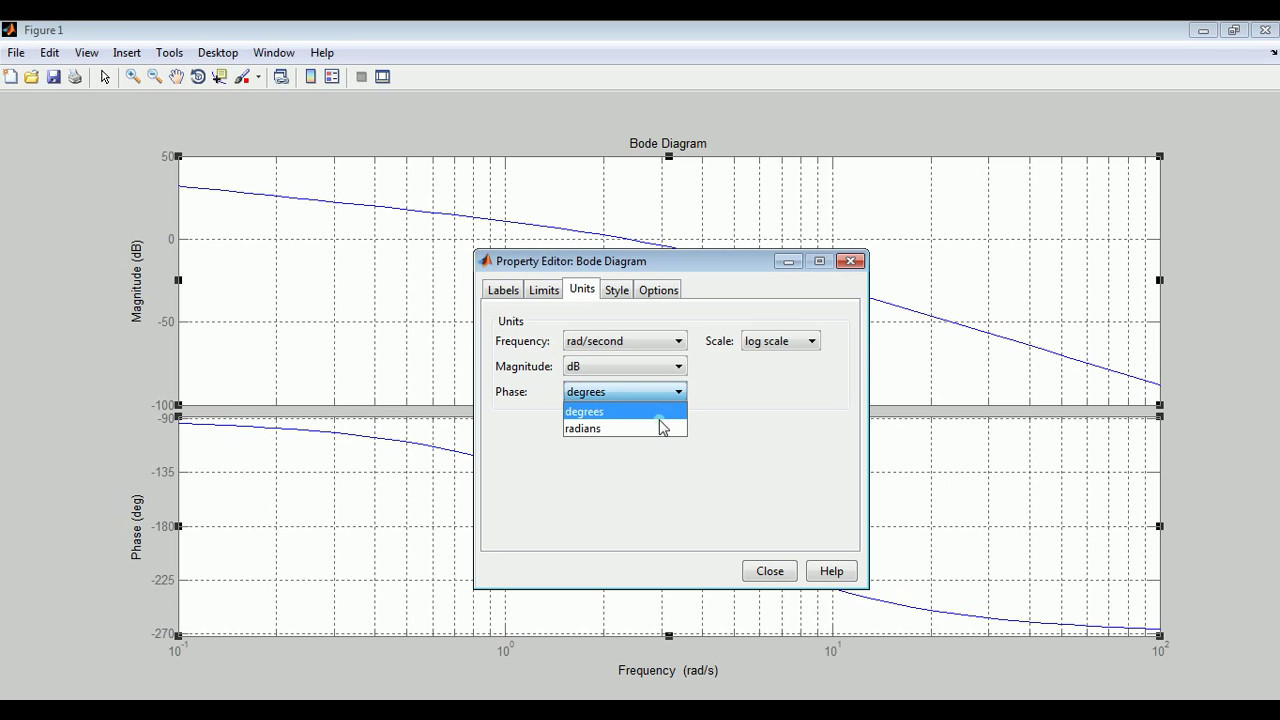This screenshot has width=1280, height=720.
Task: Open the View menu
Action: (x=87, y=53)
